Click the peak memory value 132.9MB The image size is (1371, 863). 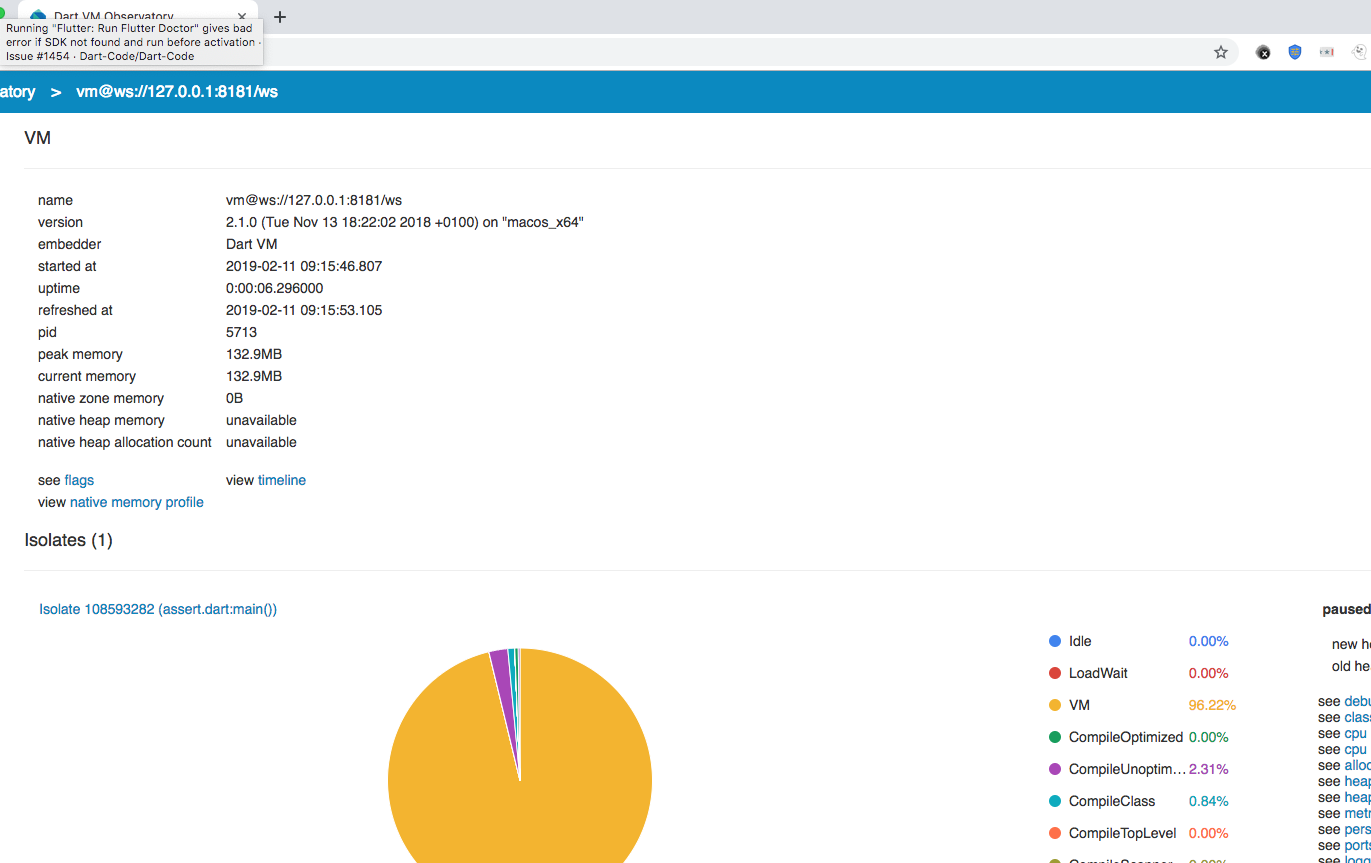pos(254,354)
